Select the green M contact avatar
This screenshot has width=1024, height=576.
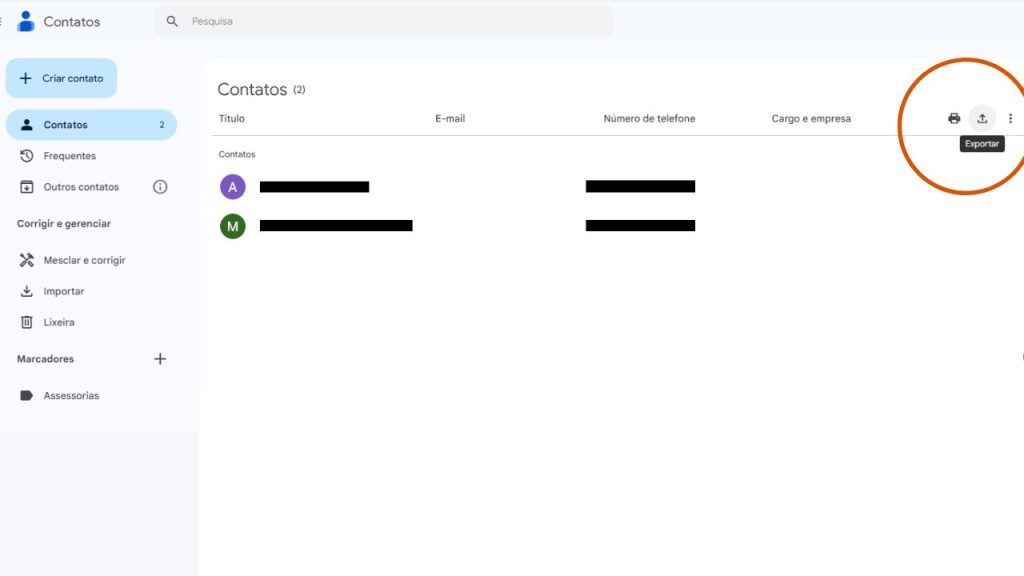233,225
